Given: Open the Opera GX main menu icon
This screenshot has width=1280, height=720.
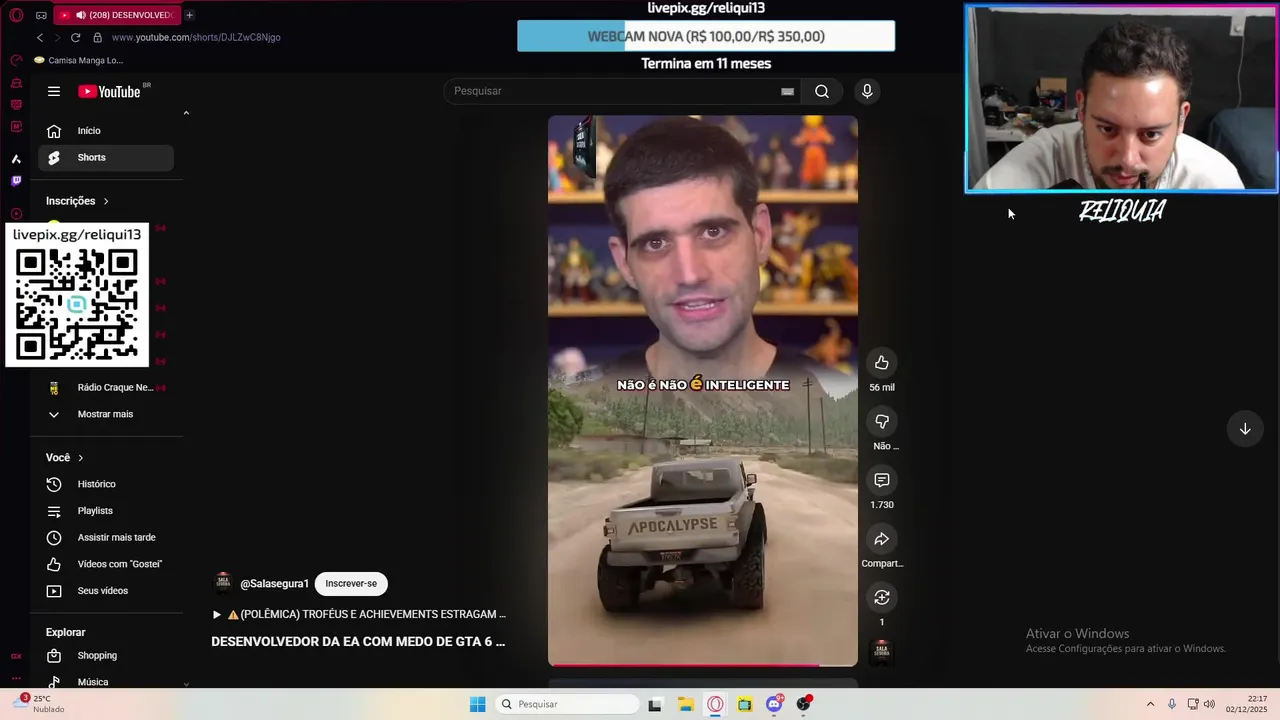Looking at the screenshot, I should click(x=16, y=15).
